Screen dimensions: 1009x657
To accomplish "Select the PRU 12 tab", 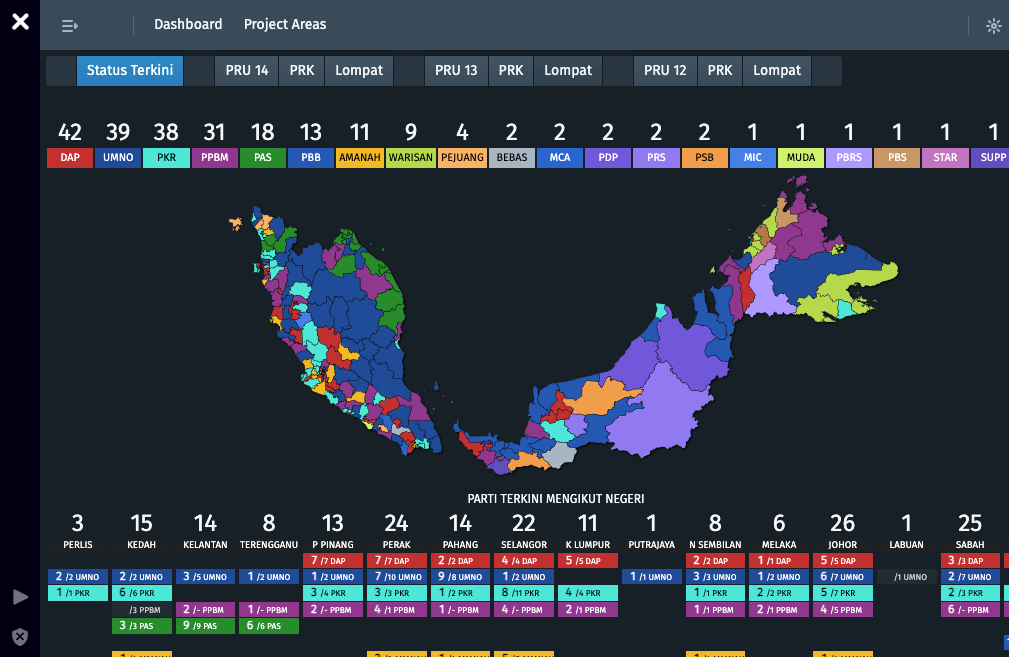I will point(665,71).
